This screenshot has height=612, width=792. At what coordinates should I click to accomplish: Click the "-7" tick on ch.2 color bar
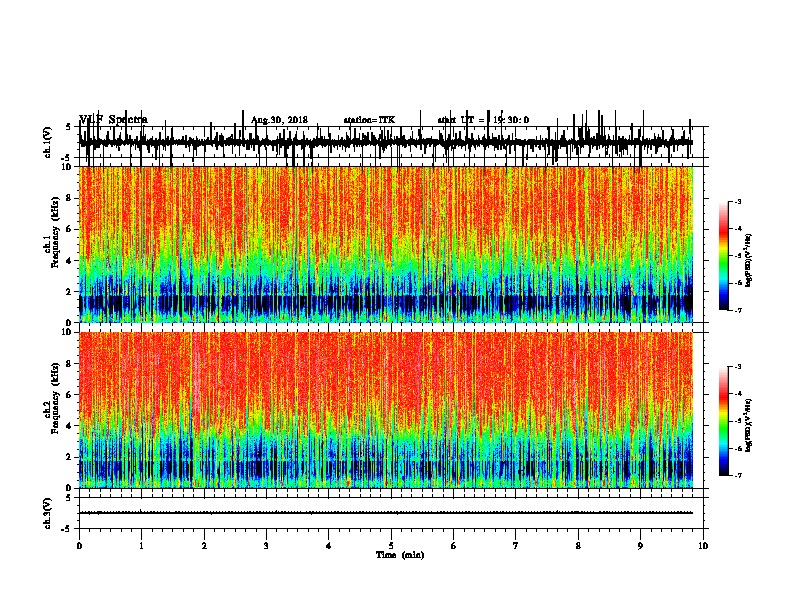[737, 475]
